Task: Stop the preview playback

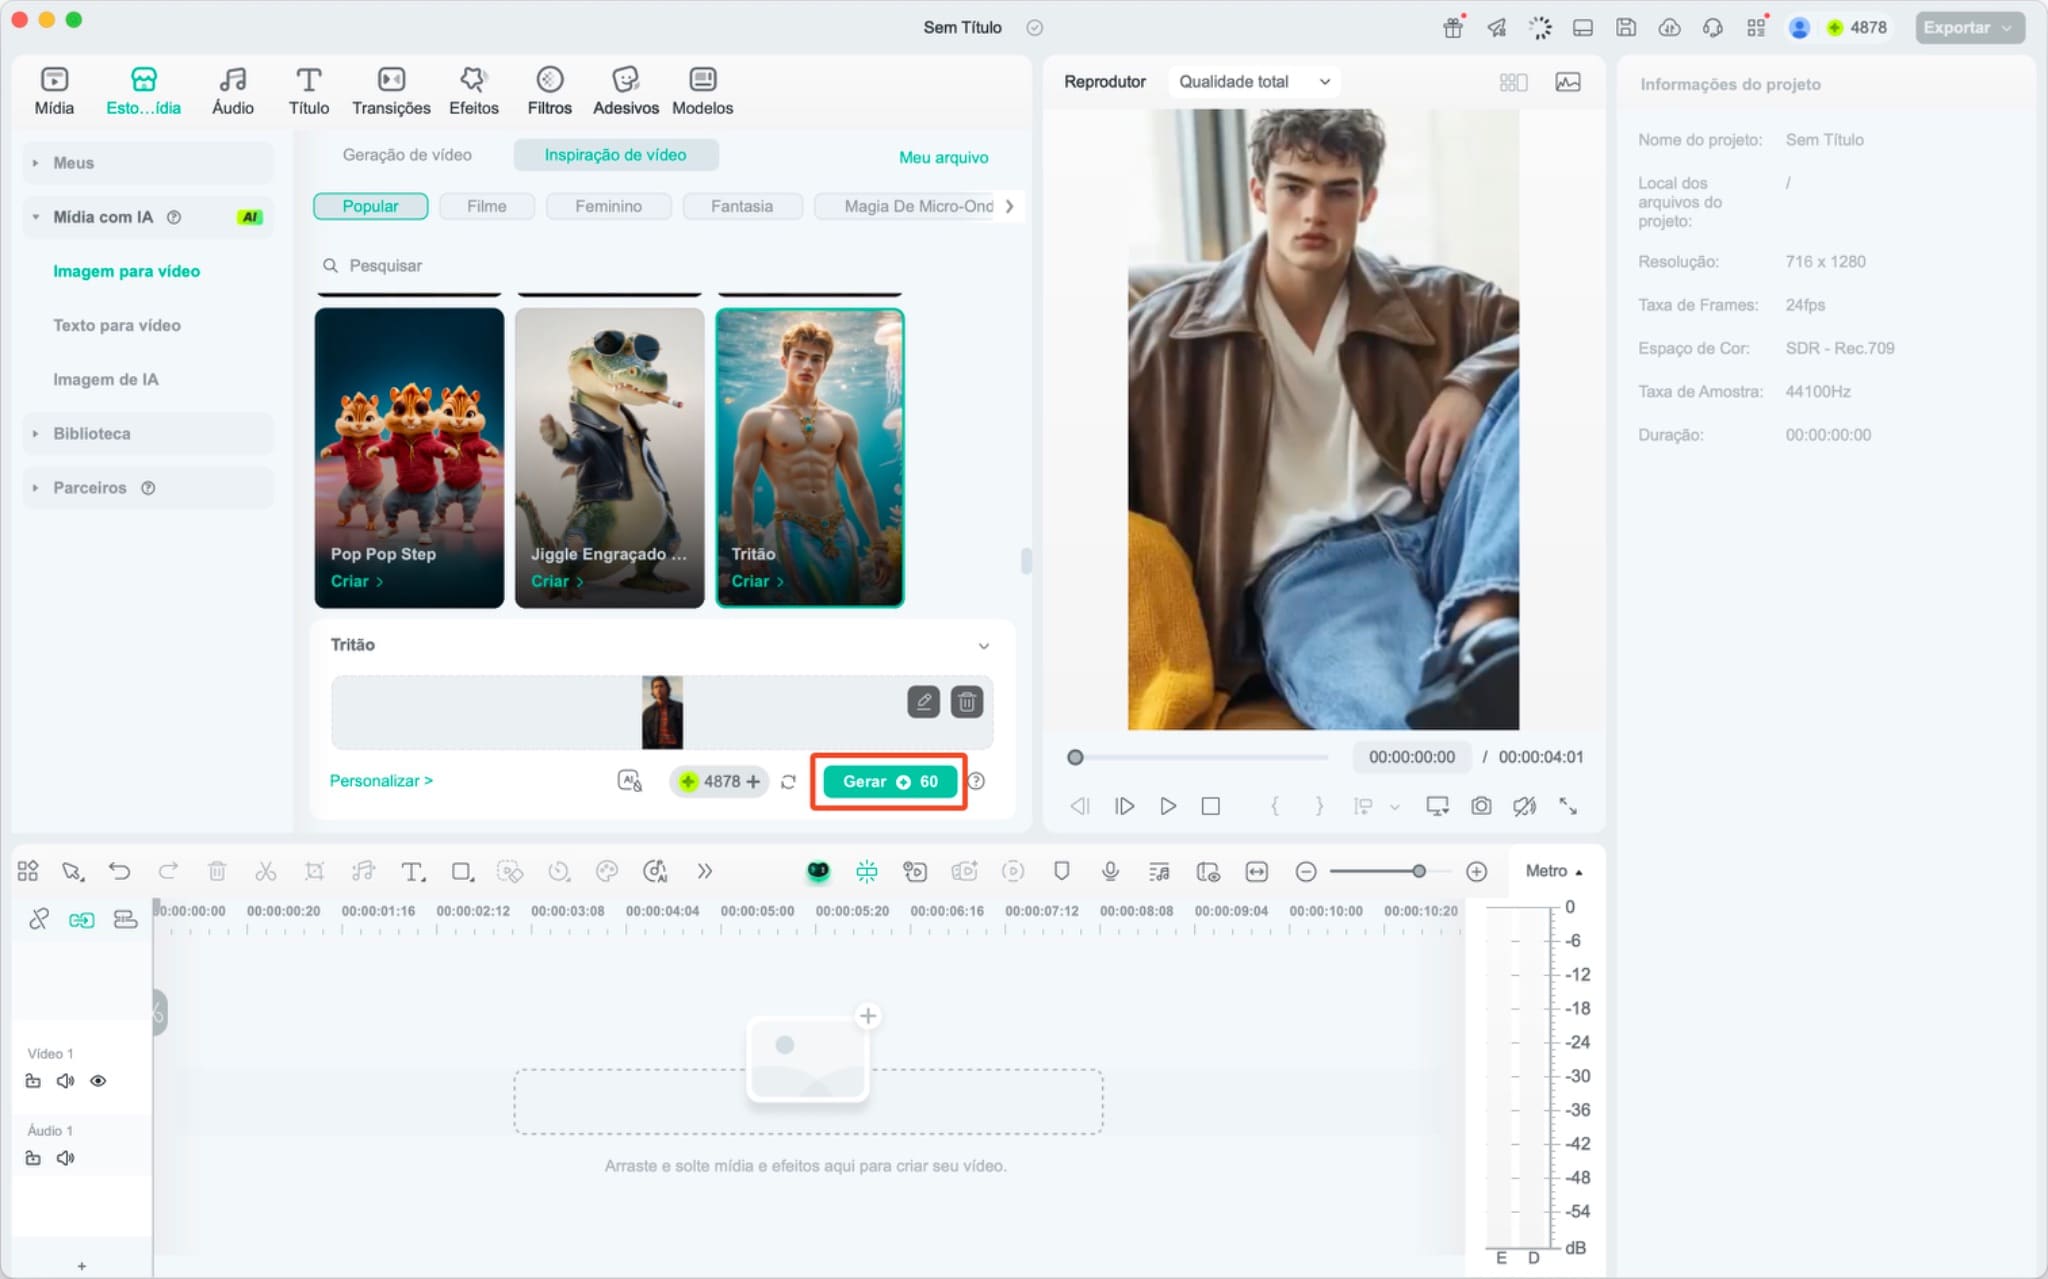Action: point(1210,806)
